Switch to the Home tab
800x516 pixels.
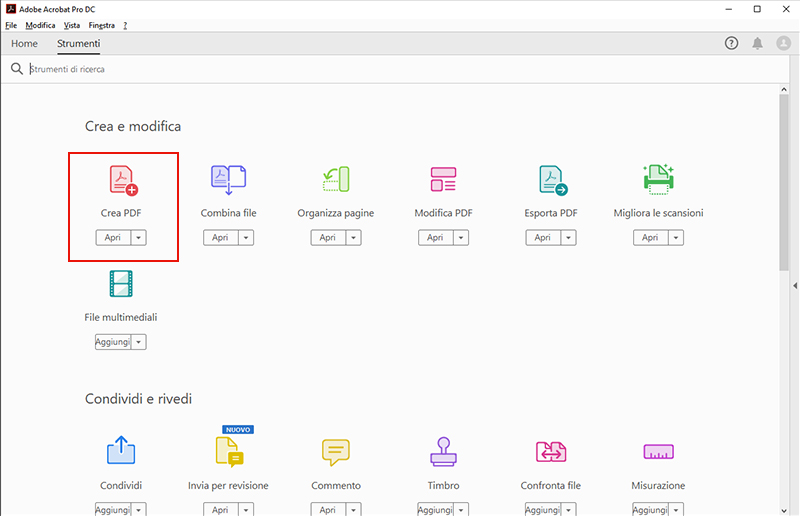pyautogui.click(x=24, y=43)
